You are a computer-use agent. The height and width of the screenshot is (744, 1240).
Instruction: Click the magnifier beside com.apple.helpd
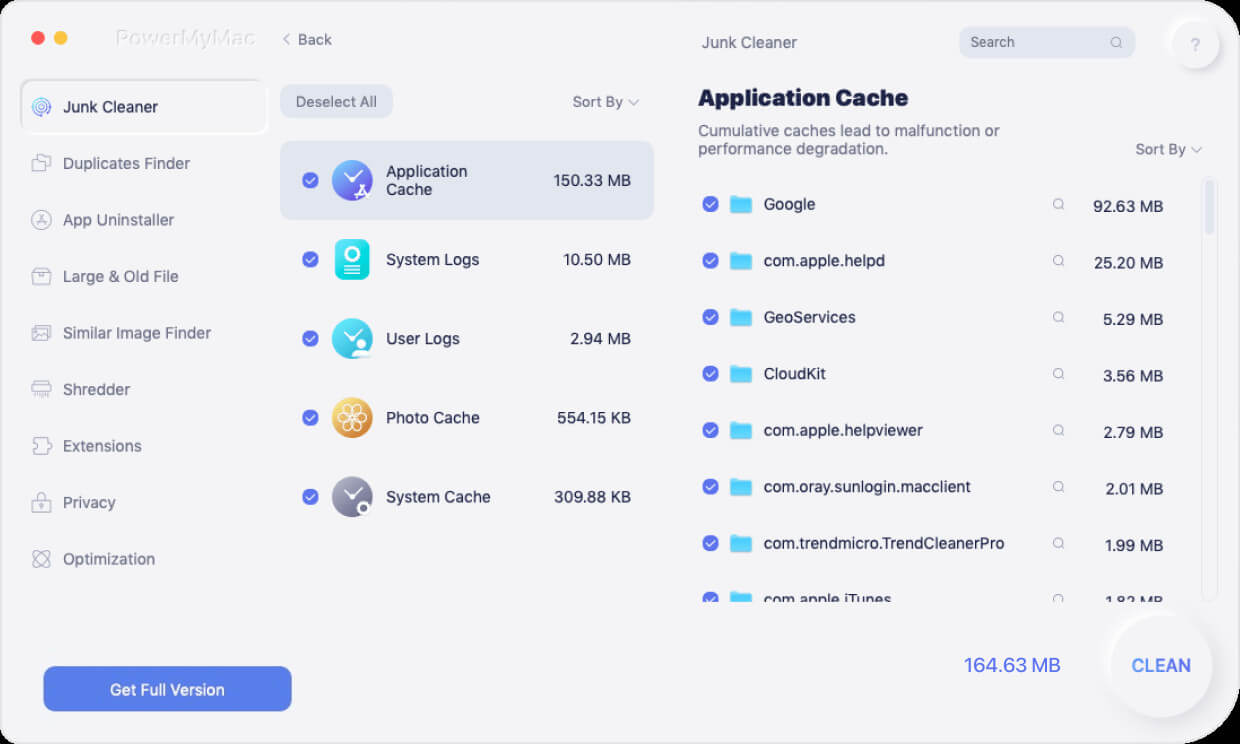point(1058,261)
